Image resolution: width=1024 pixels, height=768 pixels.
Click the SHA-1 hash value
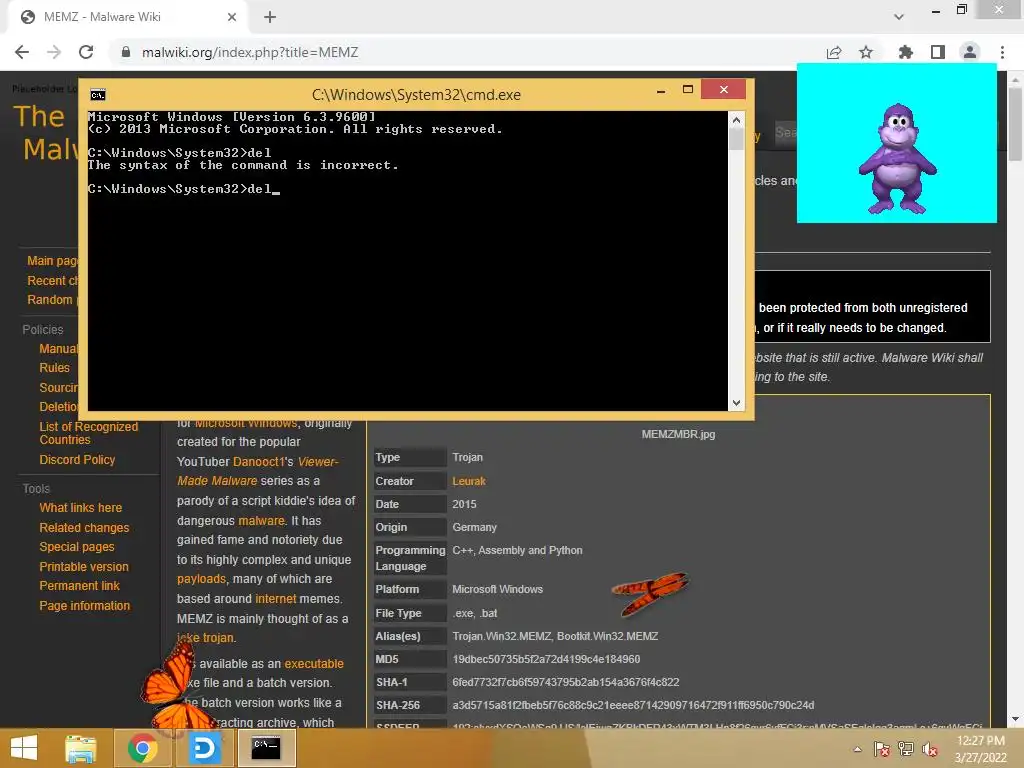[566, 682]
